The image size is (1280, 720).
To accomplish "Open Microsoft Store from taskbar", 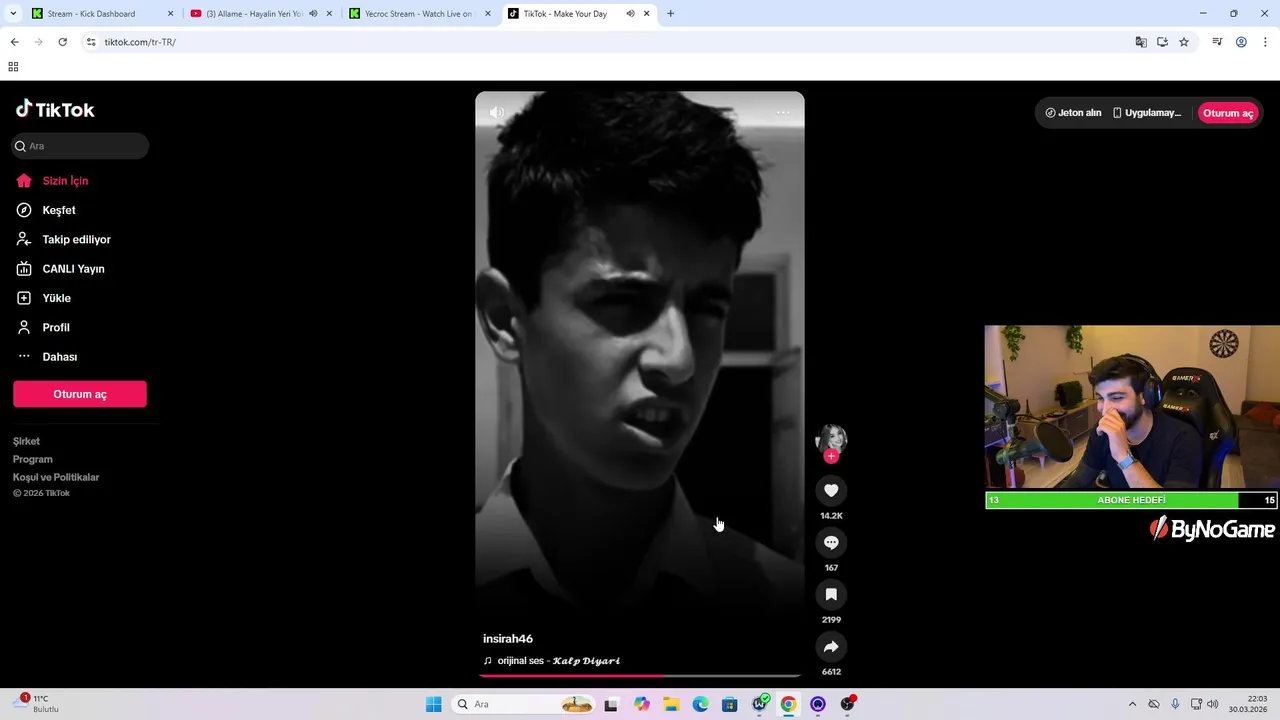I will click(x=730, y=704).
